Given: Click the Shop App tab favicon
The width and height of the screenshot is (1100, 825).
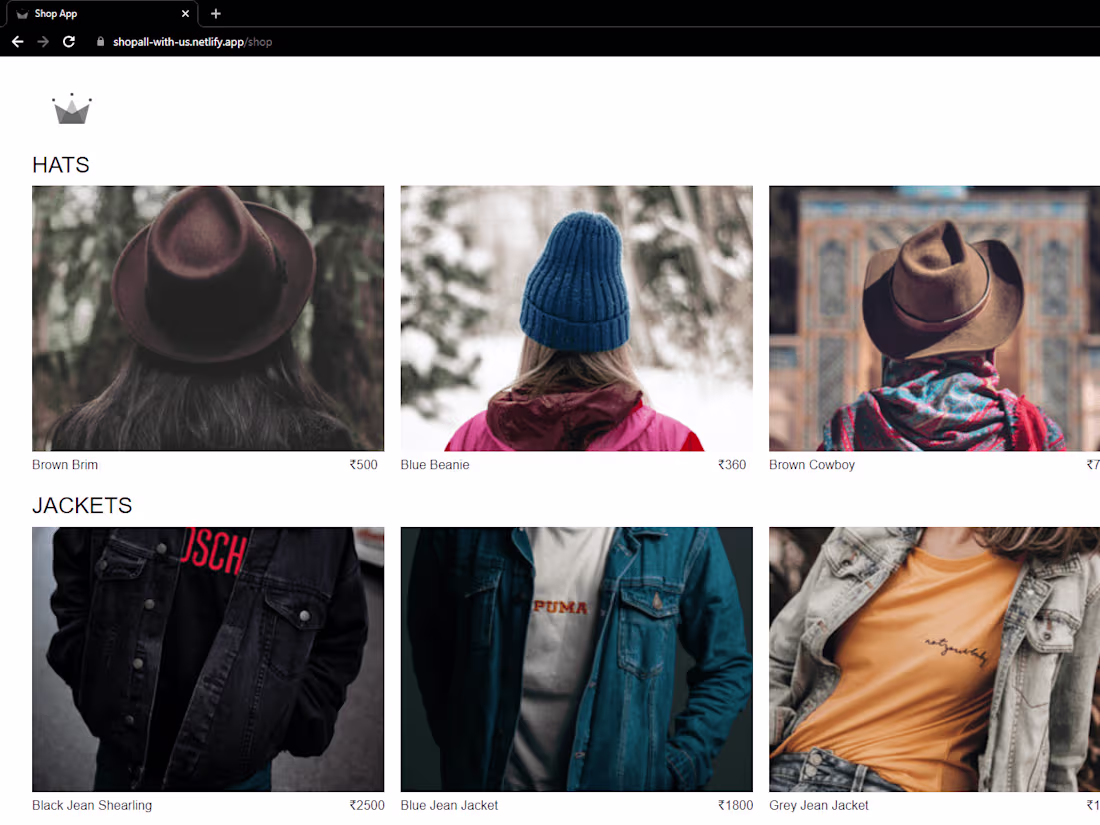Looking at the screenshot, I should pos(22,13).
